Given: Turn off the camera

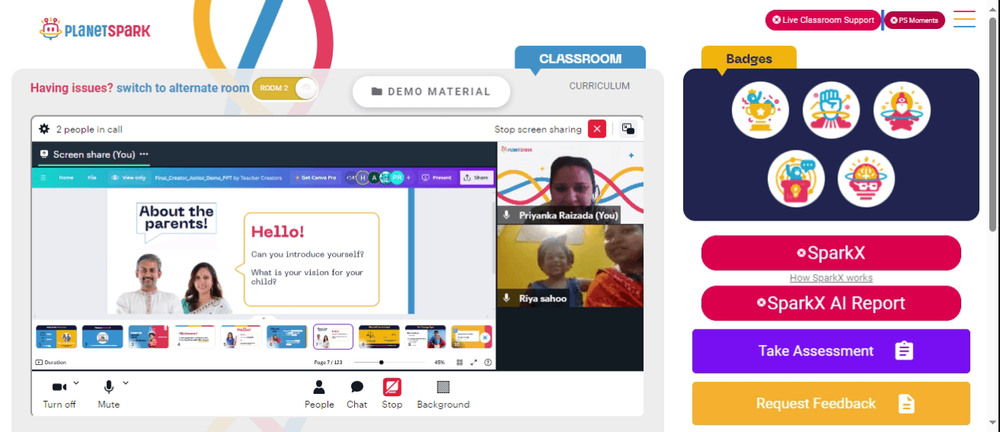Looking at the screenshot, I should coord(59,394).
